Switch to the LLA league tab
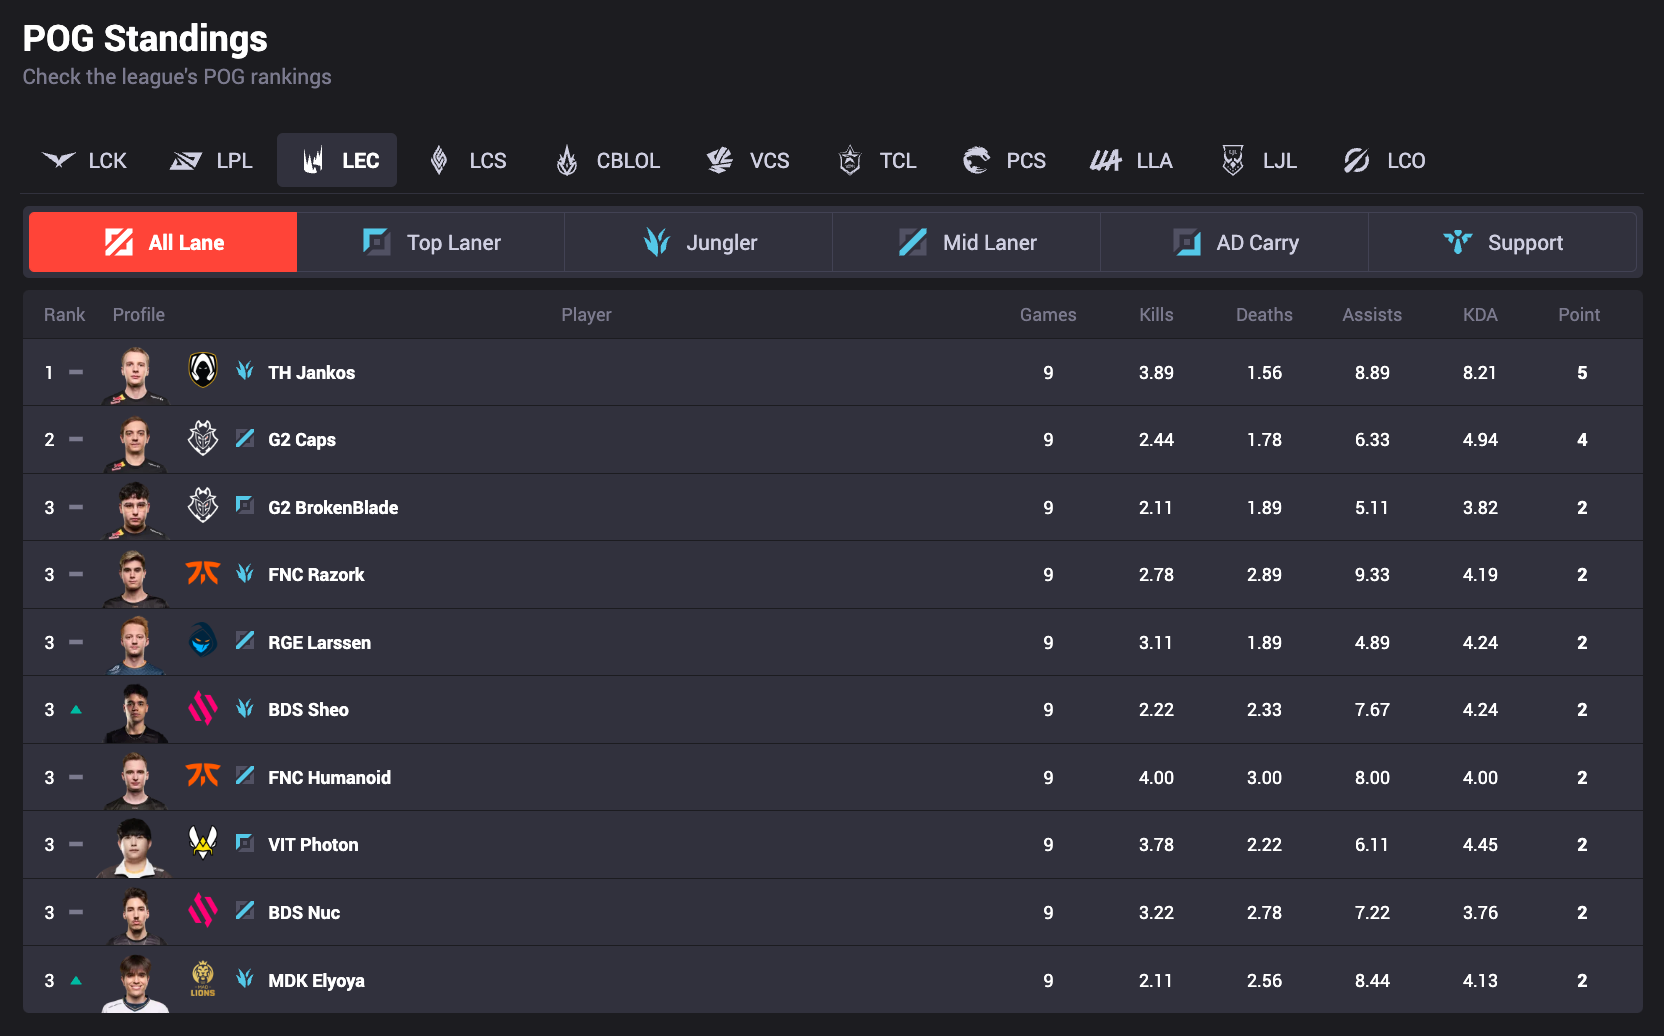Viewport: 1664px width, 1036px height. [1131, 160]
